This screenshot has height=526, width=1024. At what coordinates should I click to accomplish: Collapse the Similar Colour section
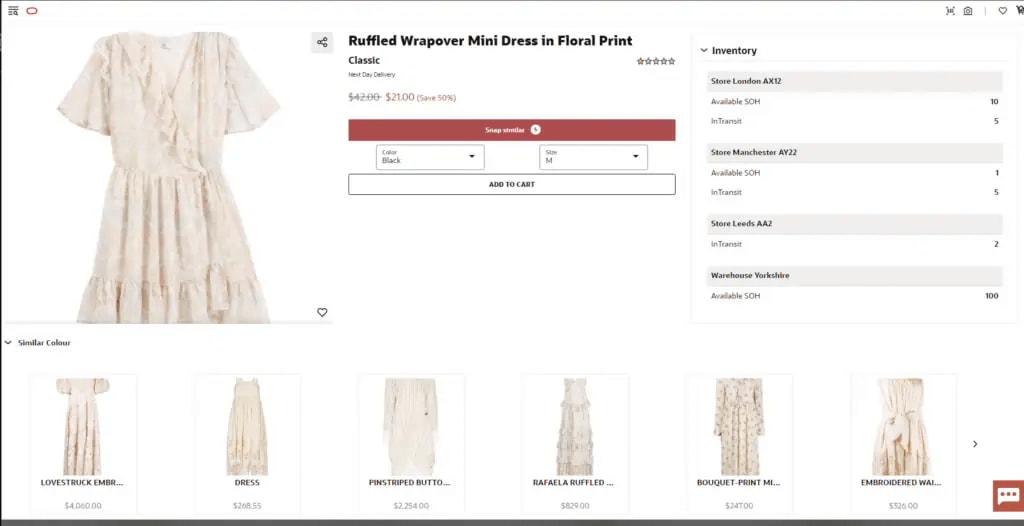tap(9, 343)
